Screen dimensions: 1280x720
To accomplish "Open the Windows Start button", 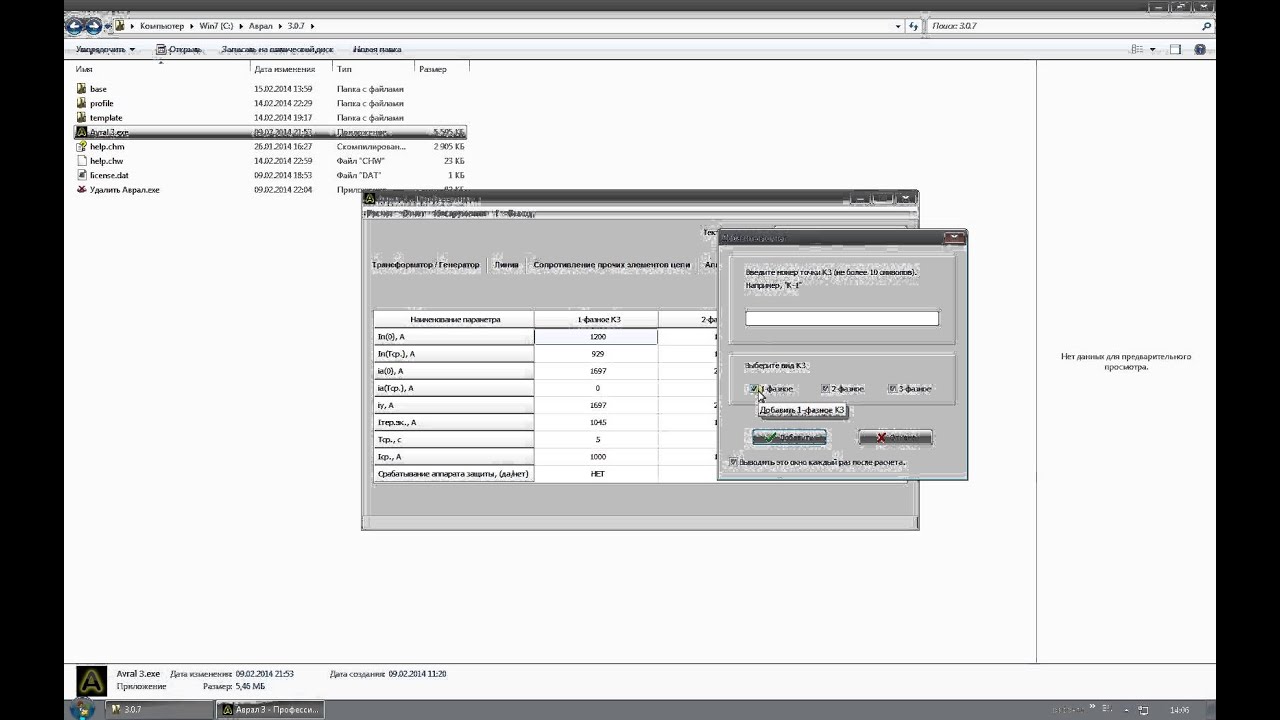I will coord(83,709).
